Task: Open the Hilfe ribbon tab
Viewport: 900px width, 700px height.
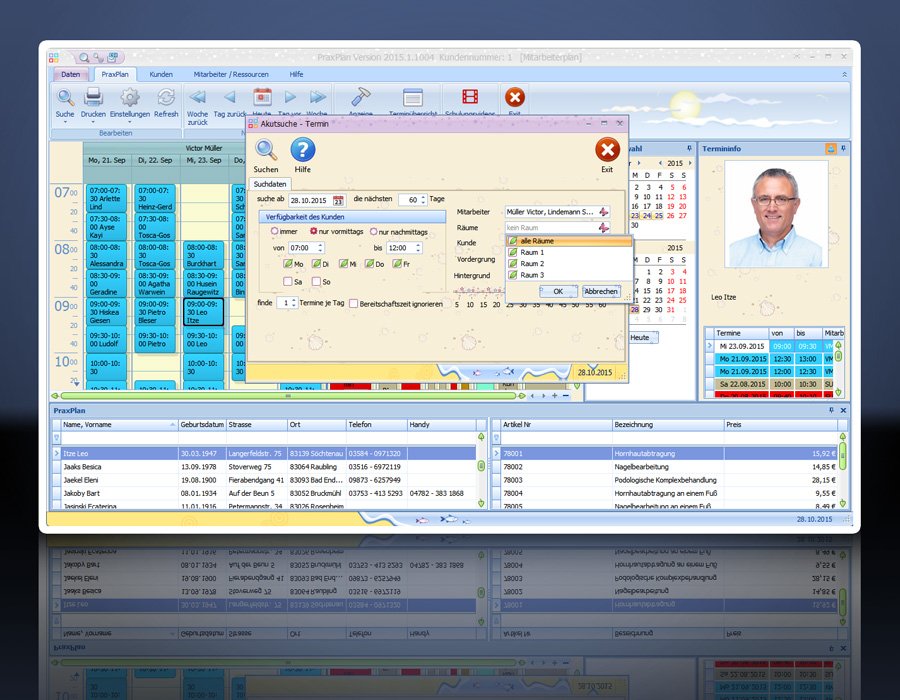Action: click(x=296, y=75)
